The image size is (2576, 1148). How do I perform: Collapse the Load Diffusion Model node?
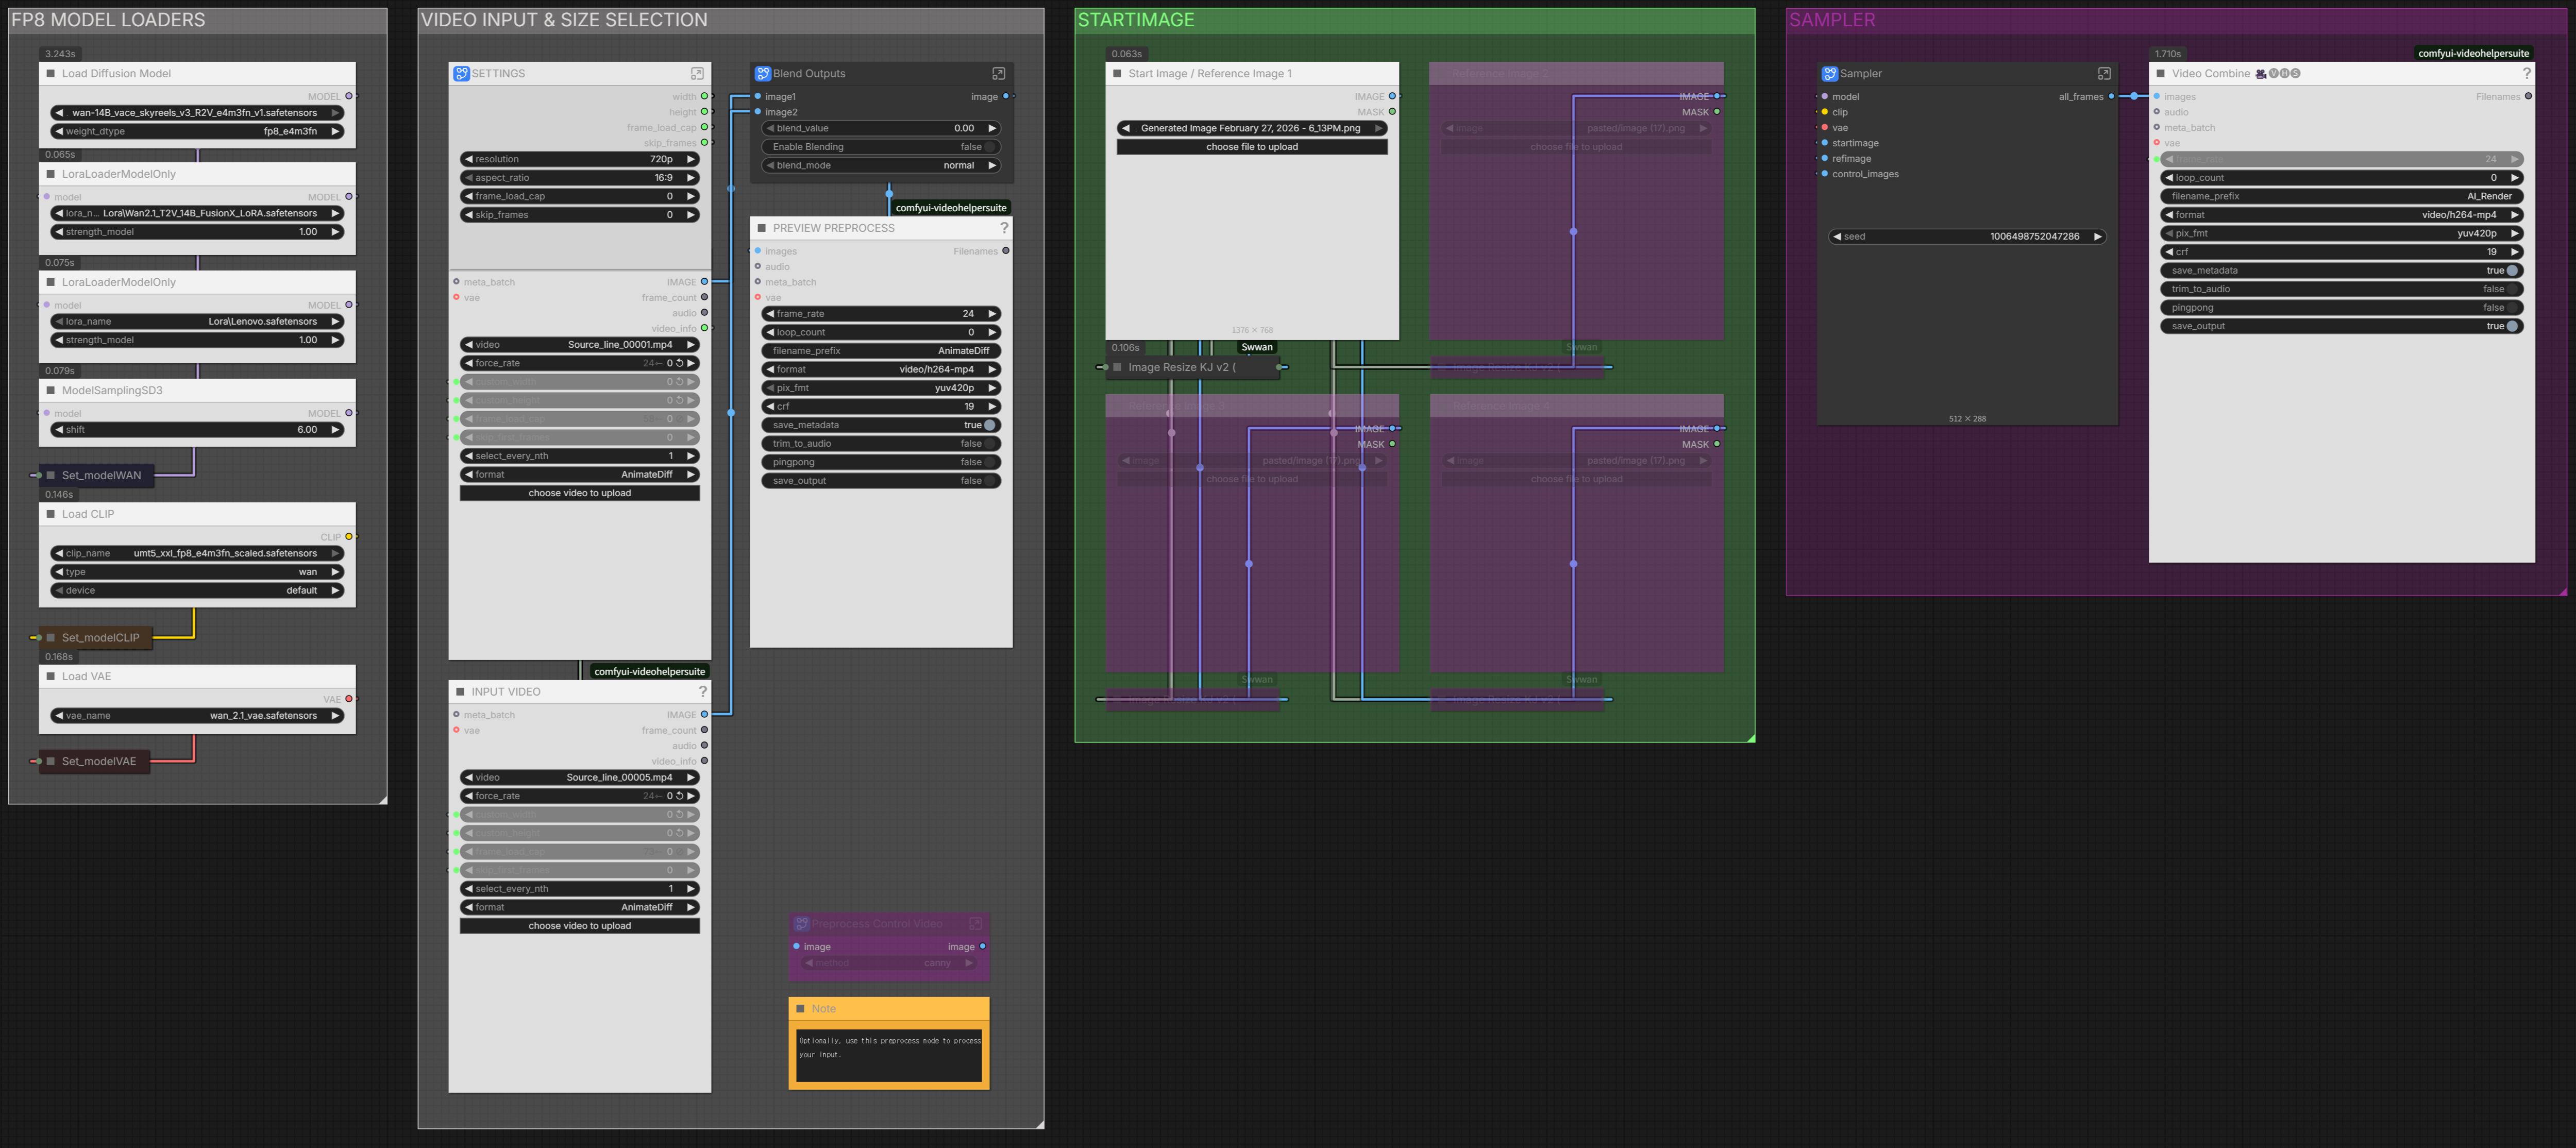51,73
